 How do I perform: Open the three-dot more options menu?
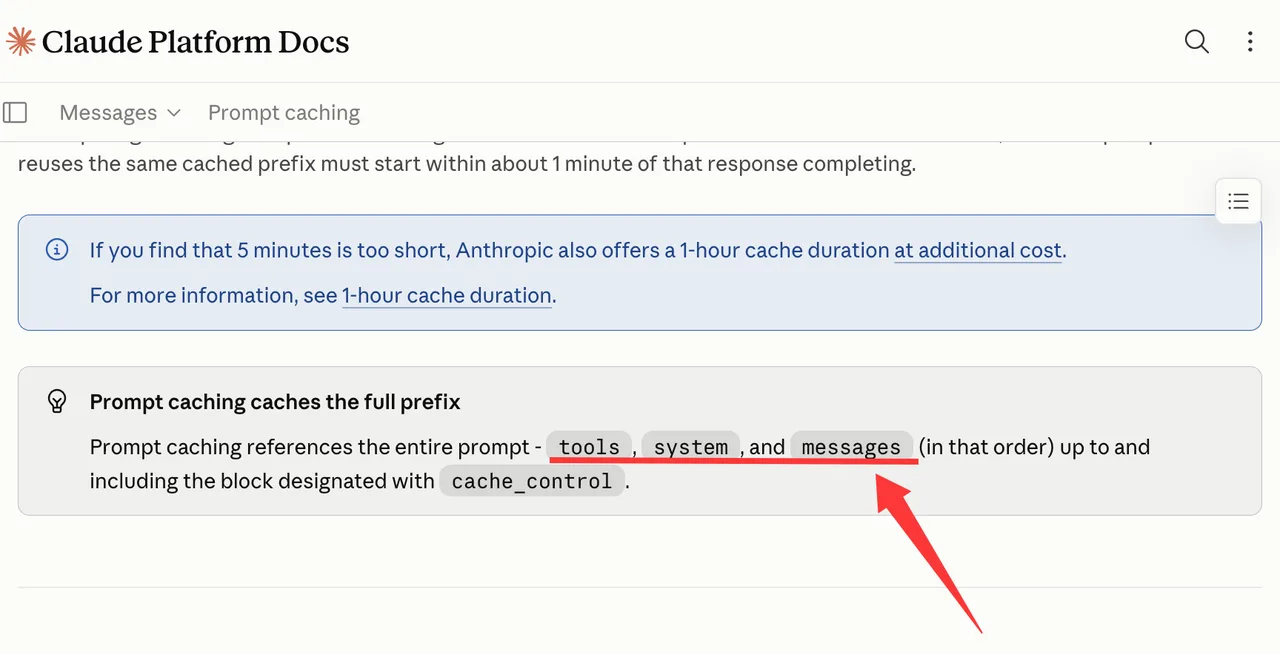(x=1250, y=41)
